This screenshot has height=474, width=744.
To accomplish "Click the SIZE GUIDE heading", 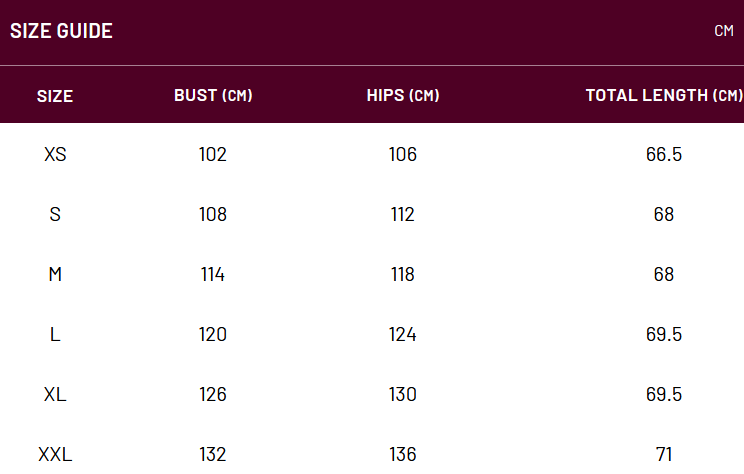I will point(61,31).
